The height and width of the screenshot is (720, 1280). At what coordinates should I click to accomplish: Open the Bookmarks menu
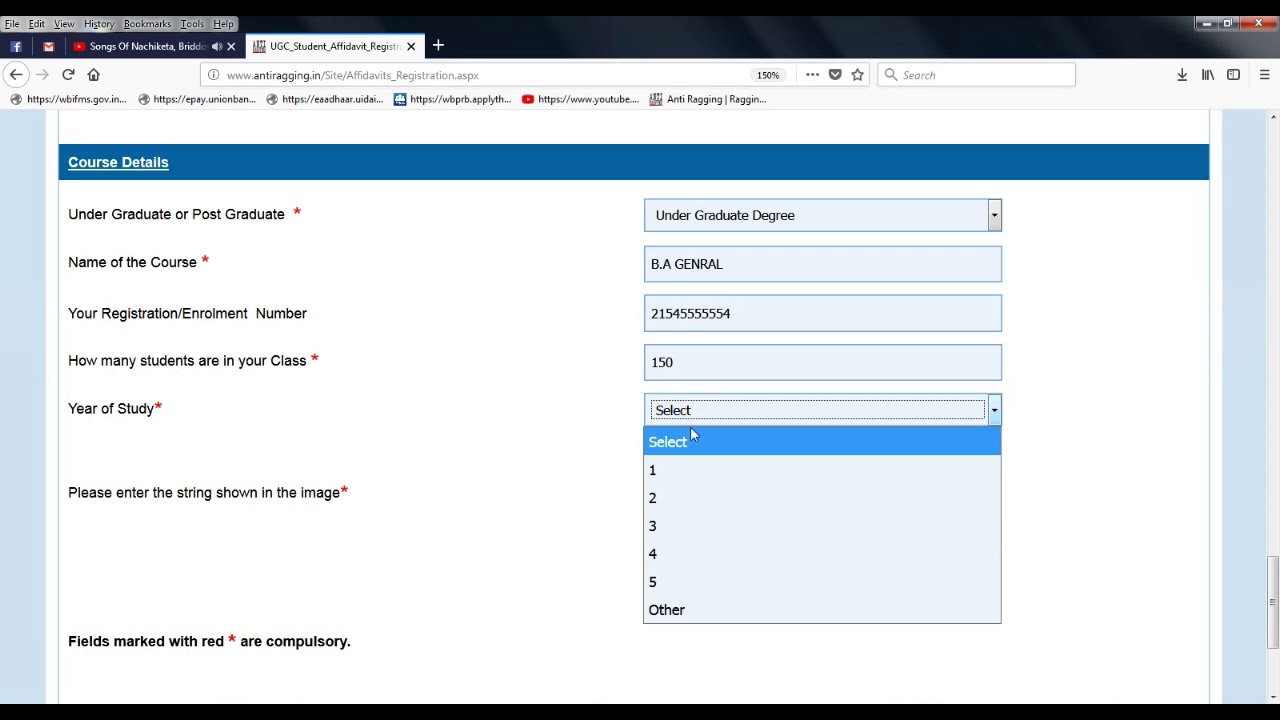coord(147,24)
